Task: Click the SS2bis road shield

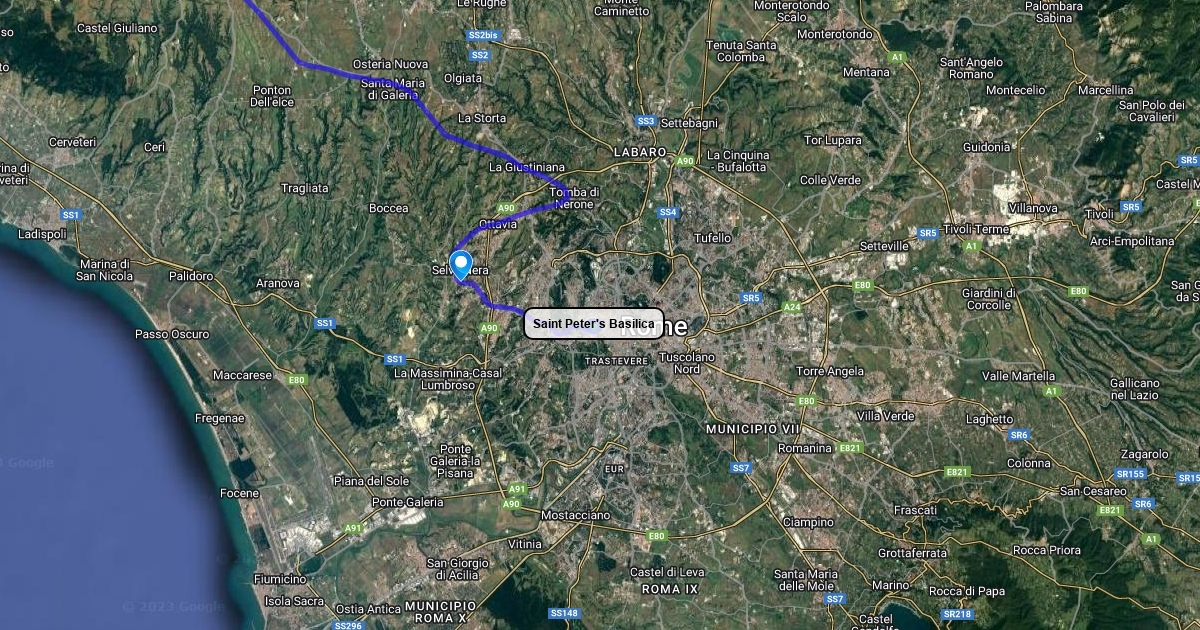Action: pyautogui.click(x=482, y=35)
